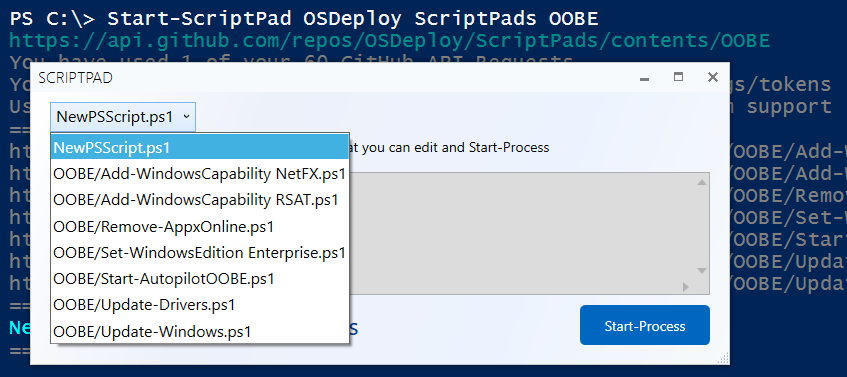Choose OOBE/Add-WindowsCapability NetFX.ps1 from list
The height and width of the screenshot is (377, 847).
coord(200,173)
